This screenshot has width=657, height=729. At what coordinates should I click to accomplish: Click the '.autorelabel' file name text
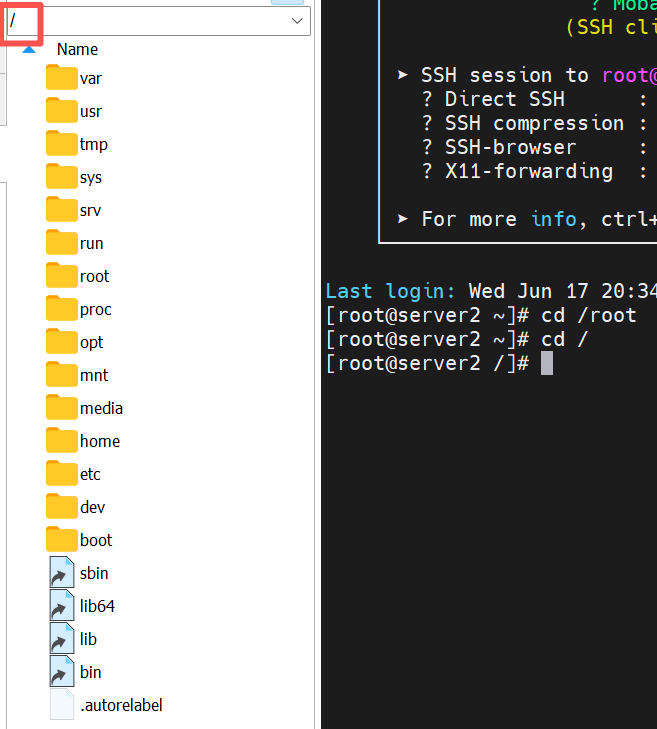[121, 705]
